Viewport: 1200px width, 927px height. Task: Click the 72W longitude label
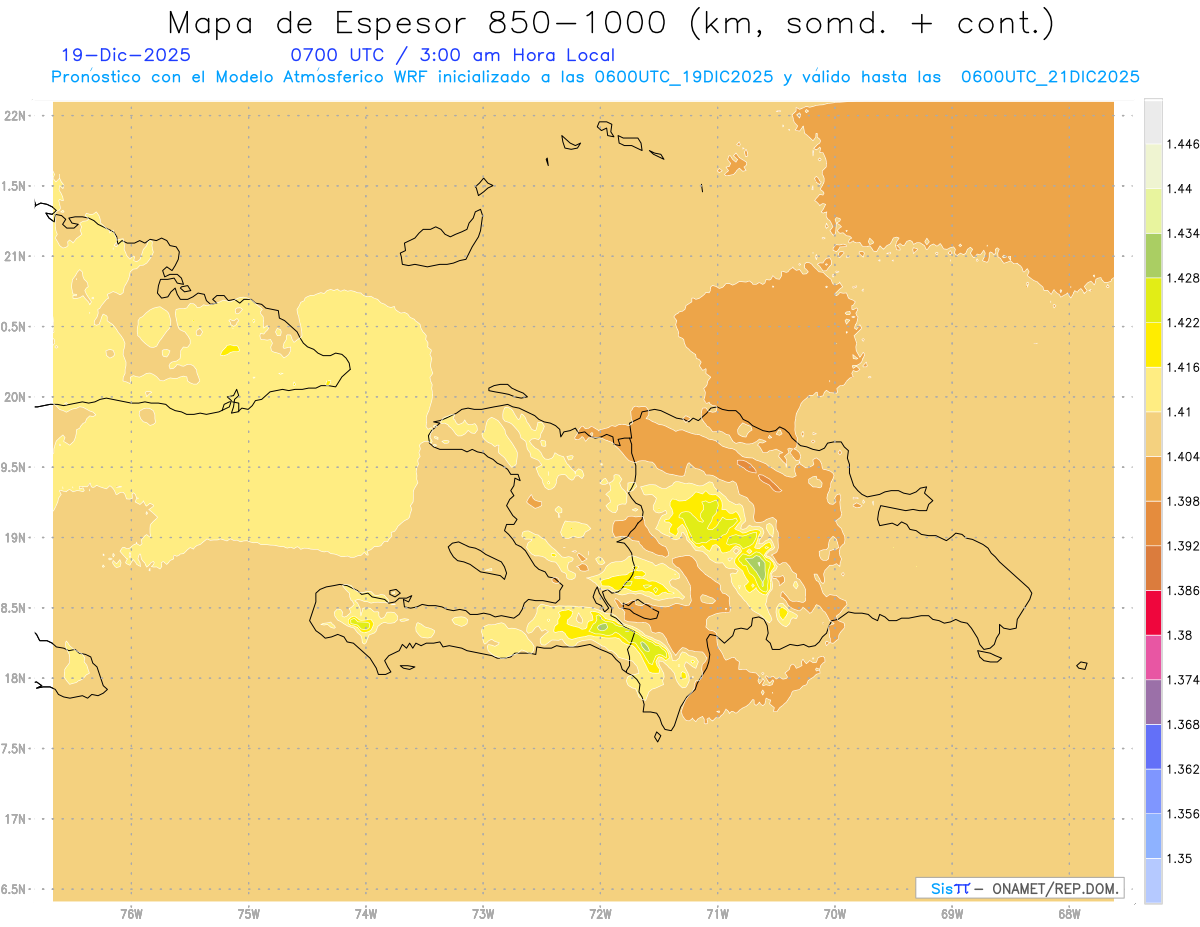[600, 914]
